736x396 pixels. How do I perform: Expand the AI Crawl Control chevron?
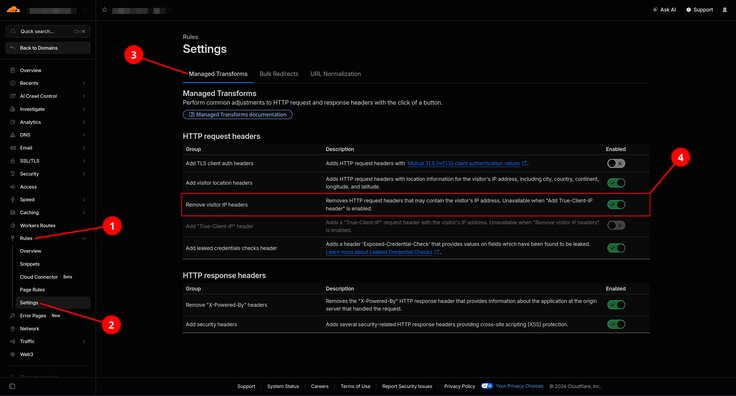[84, 96]
